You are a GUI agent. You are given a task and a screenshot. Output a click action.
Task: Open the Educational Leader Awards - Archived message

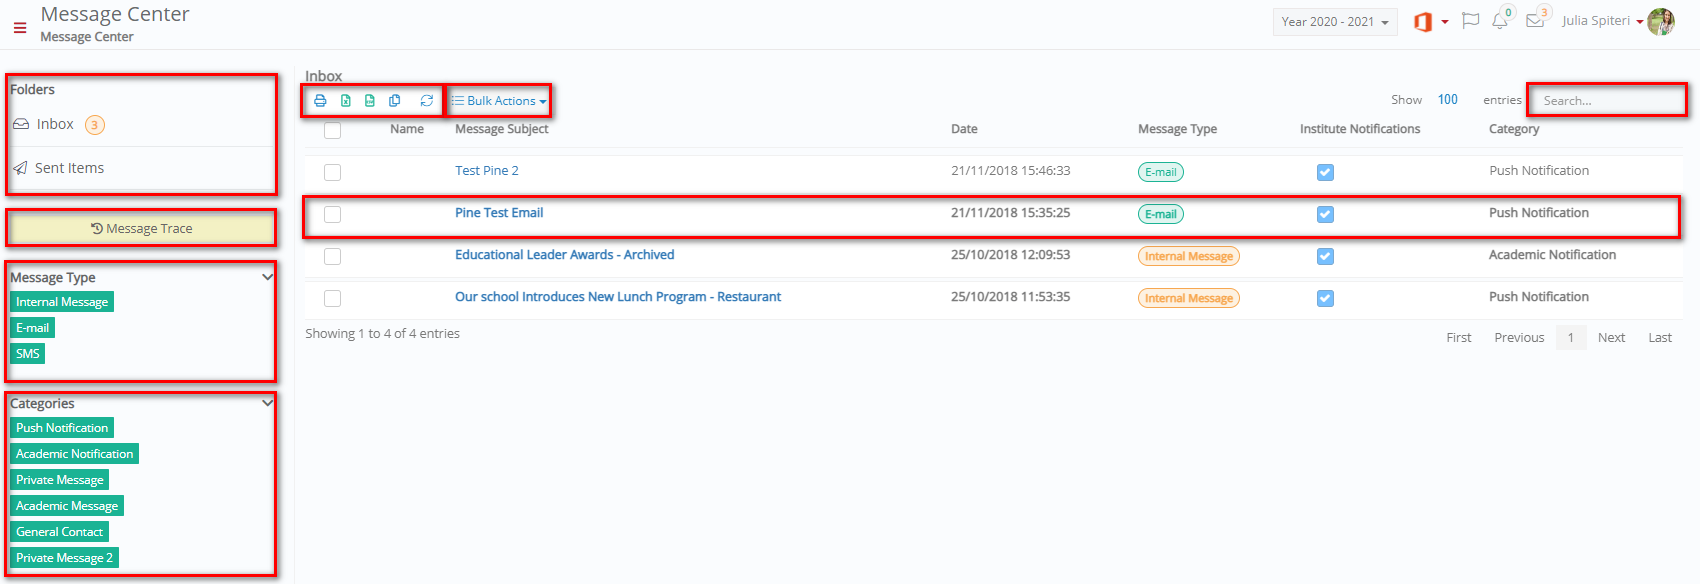click(565, 255)
